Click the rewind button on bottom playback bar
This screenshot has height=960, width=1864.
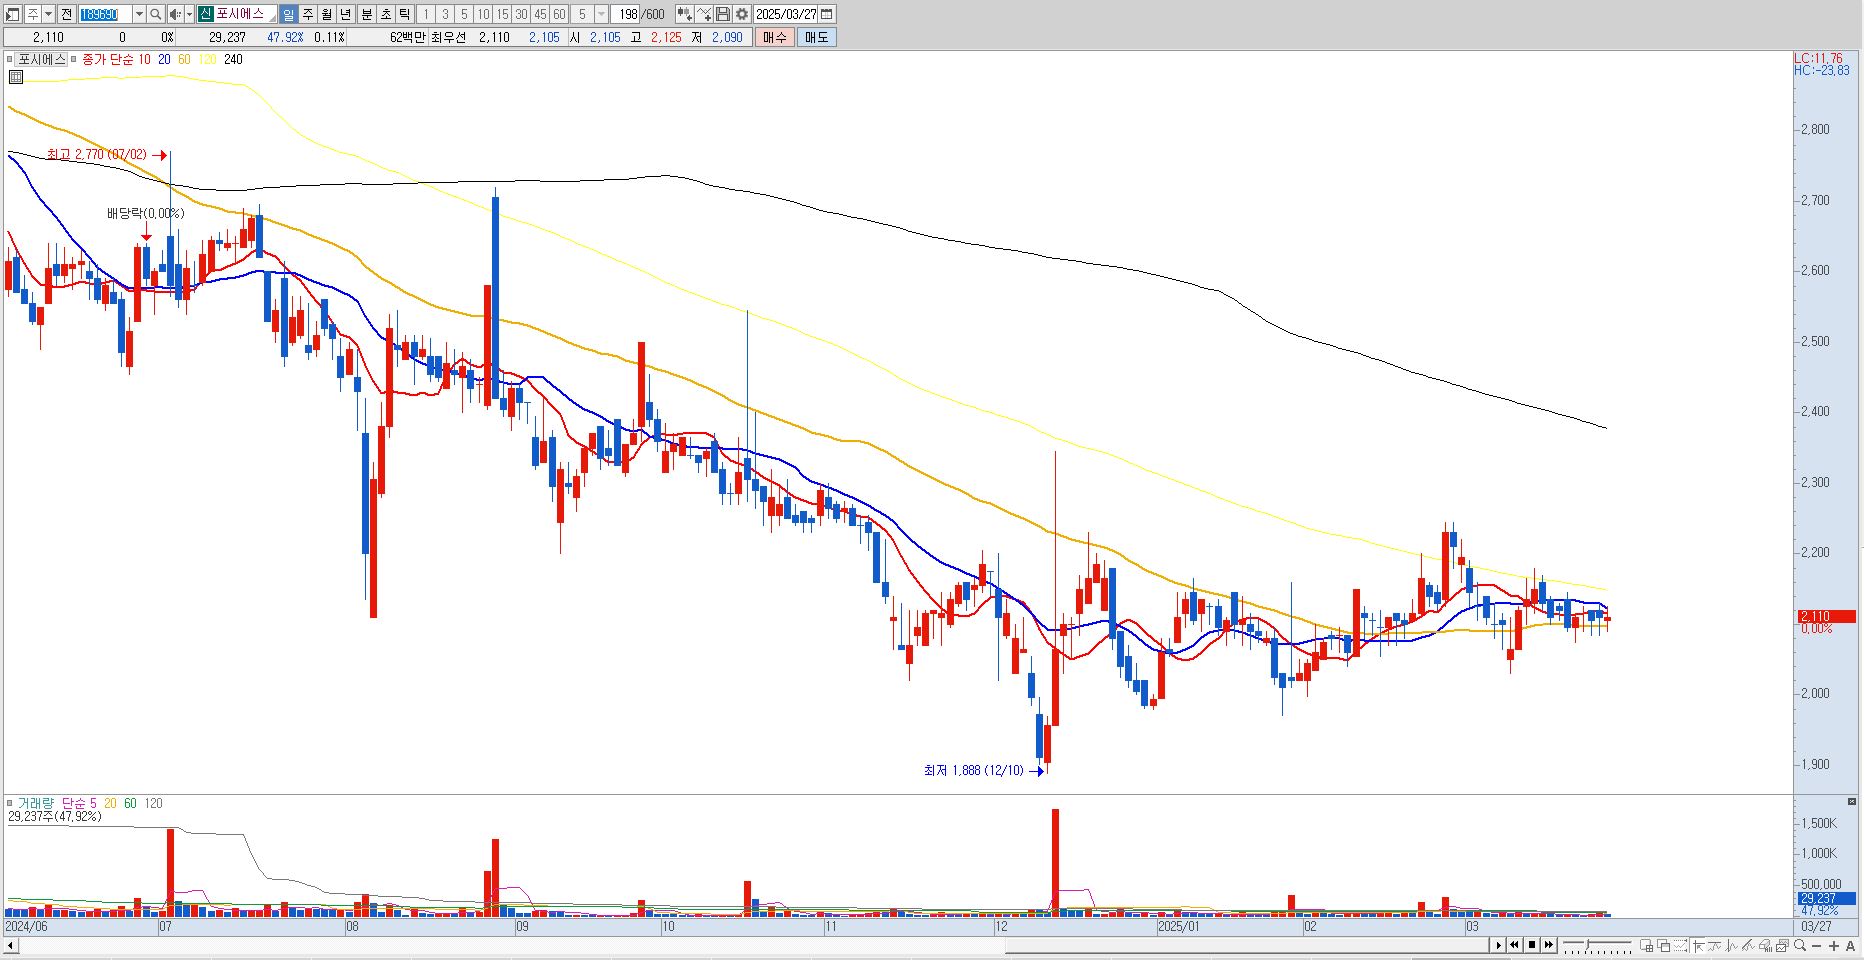pyautogui.click(x=1514, y=945)
